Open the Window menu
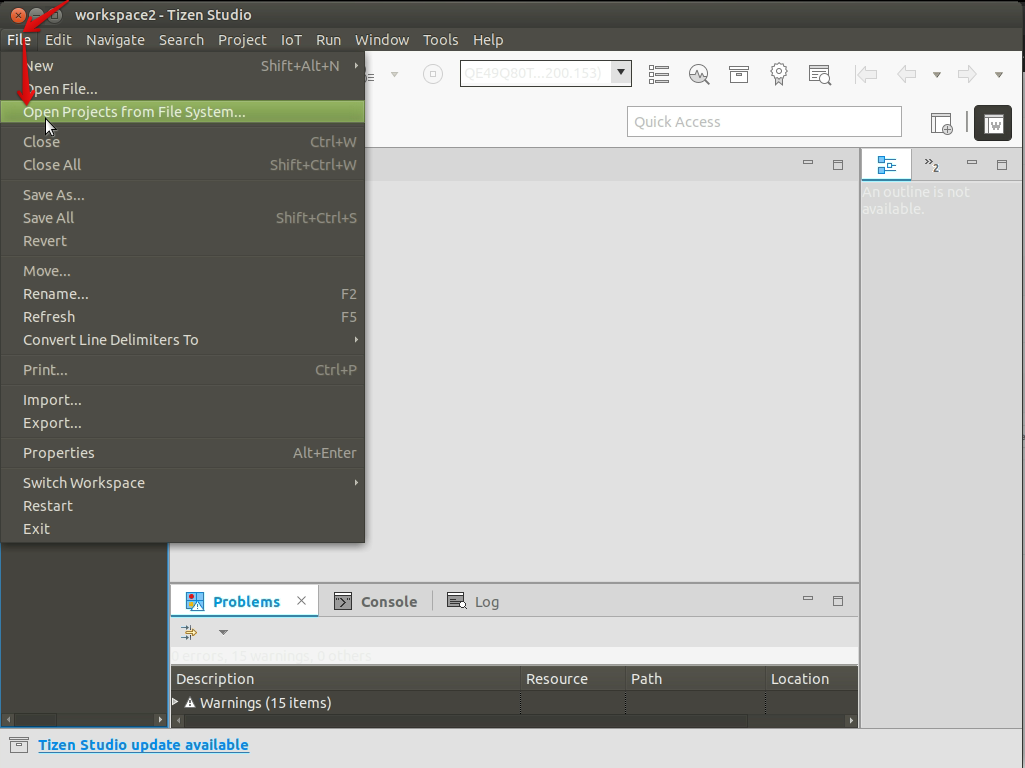This screenshot has height=768, width=1025. click(382, 40)
